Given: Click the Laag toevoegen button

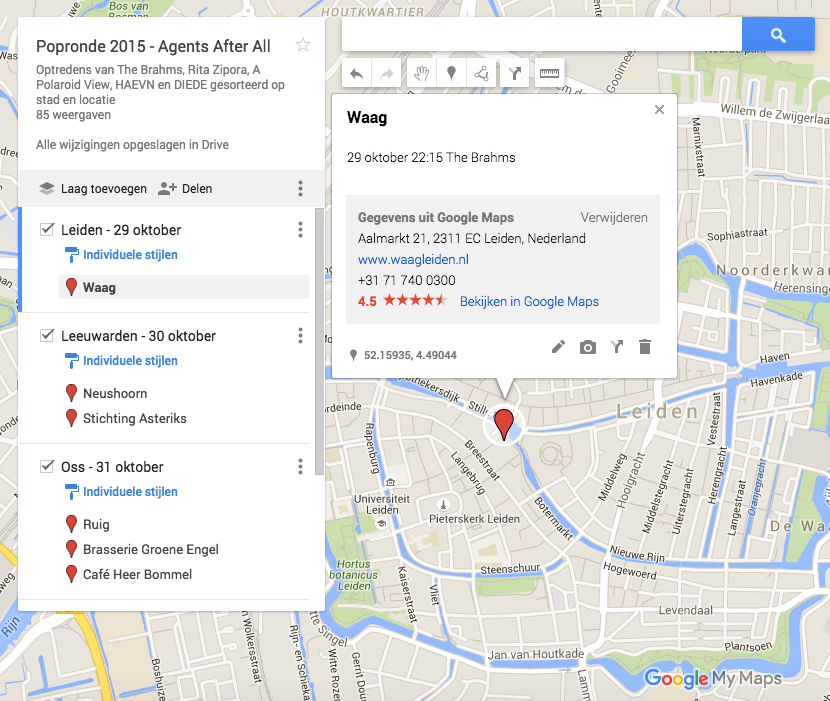Looking at the screenshot, I should pos(93,188).
